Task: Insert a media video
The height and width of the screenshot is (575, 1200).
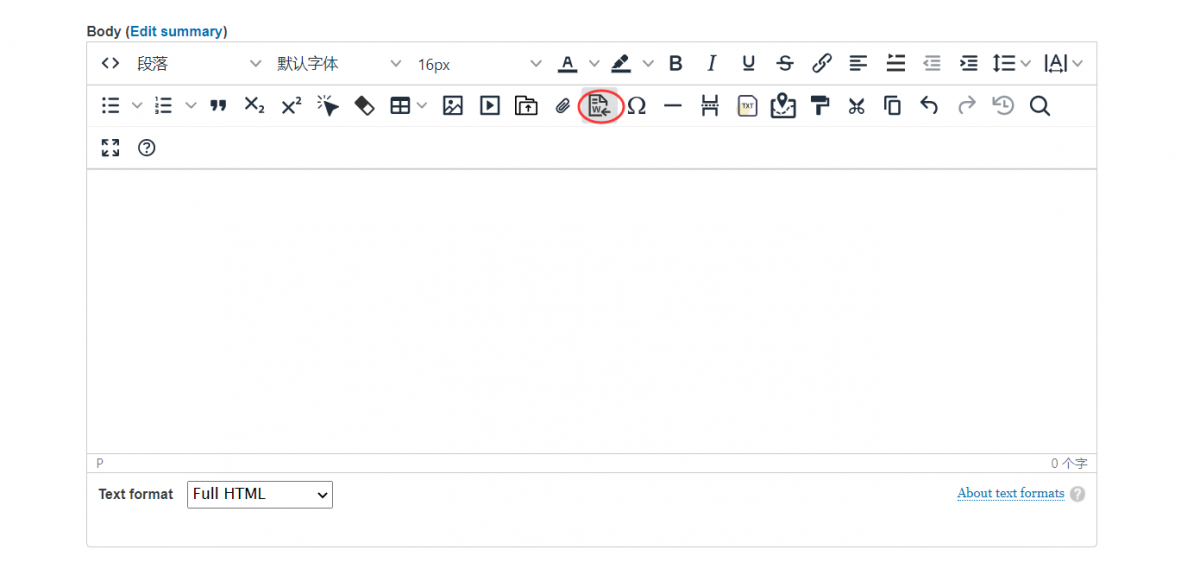Action: [x=490, y=106]
